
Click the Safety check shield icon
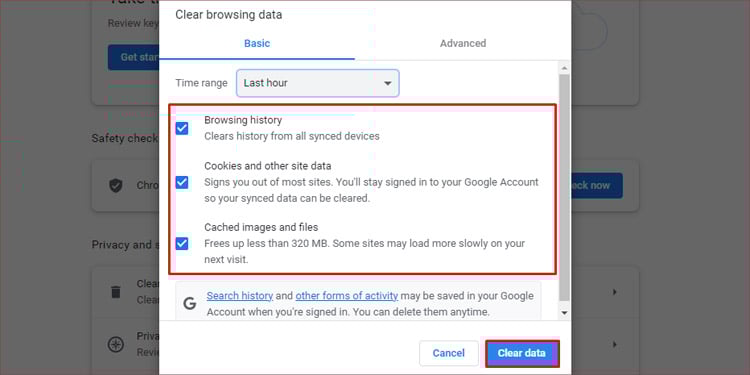coord(116,186)
